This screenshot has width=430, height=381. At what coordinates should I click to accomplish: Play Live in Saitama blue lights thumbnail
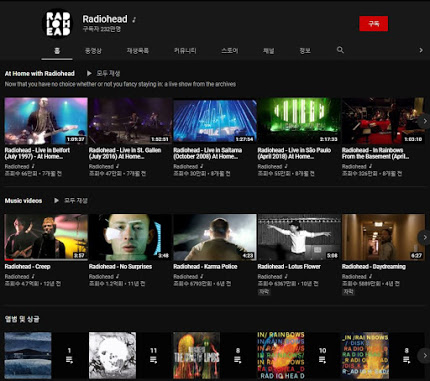click(x=215, y=121)
